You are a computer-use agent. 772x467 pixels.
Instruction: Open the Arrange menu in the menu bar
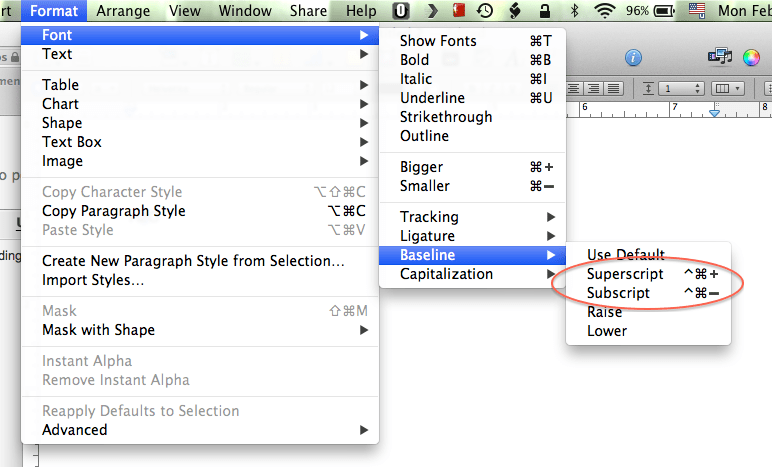tap(123, 11)
